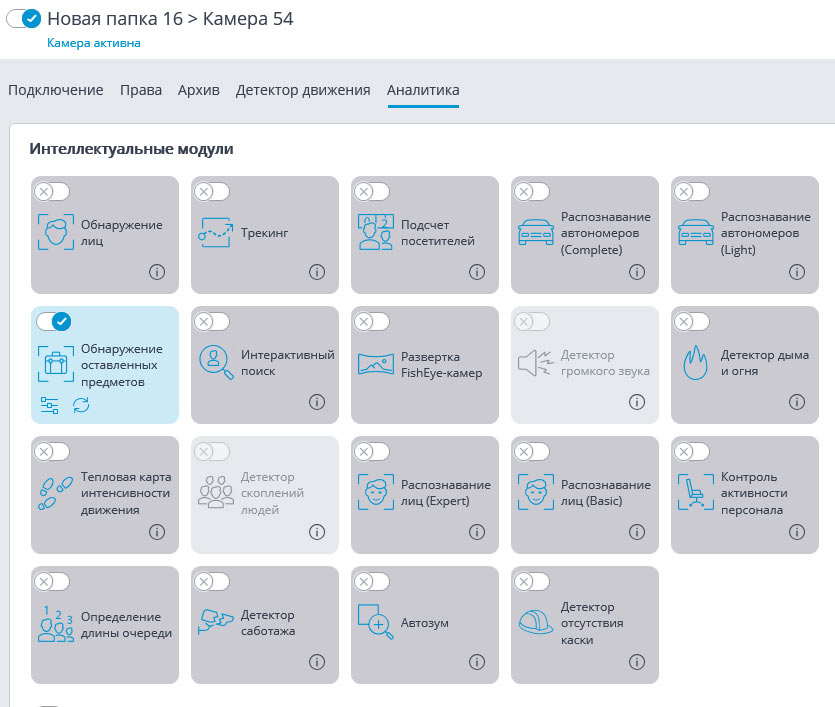Image resolution: width=835 pixels, height=707 pixels.
Task: Open settings icon for Обнаружение оставленных предметов
Action: tap(49, 405)
